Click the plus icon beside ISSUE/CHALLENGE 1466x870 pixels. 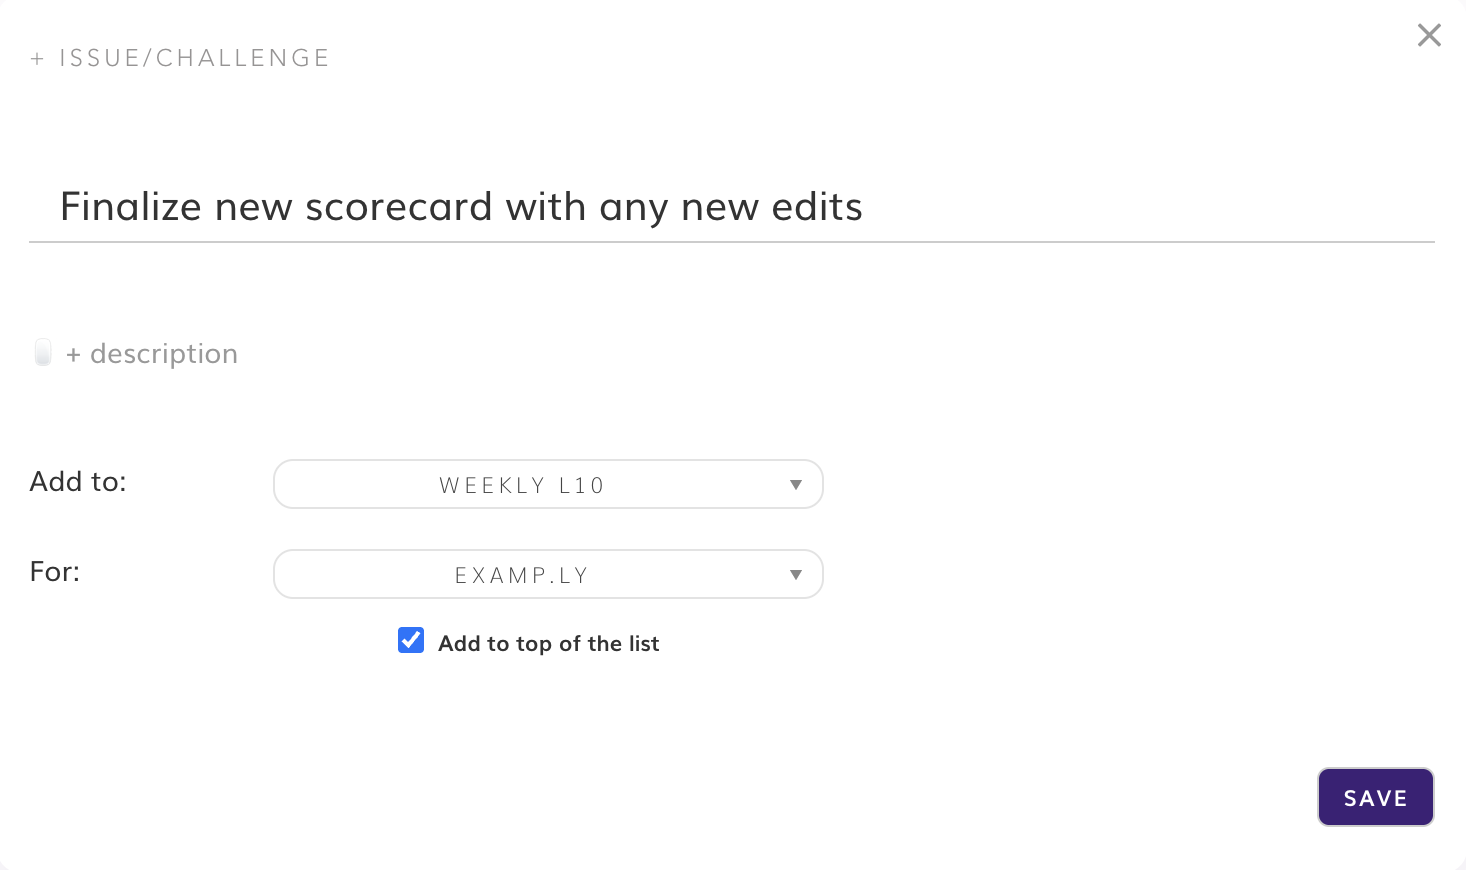(x=37, y=59)
